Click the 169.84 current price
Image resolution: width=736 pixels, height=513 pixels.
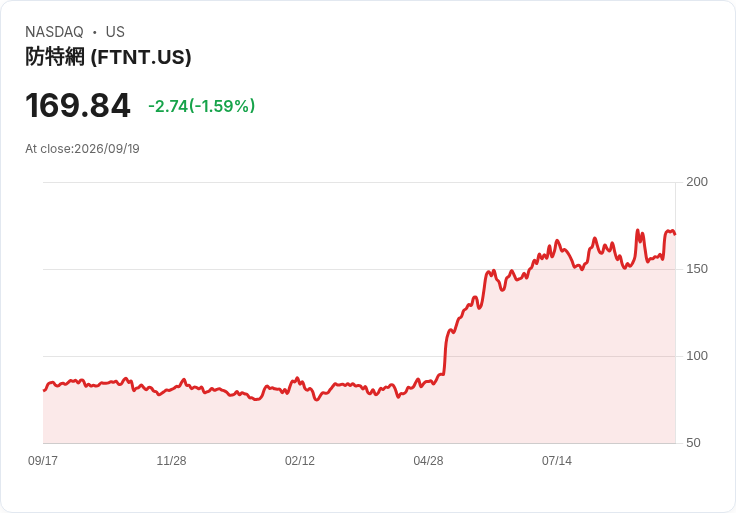coord(77,106)
